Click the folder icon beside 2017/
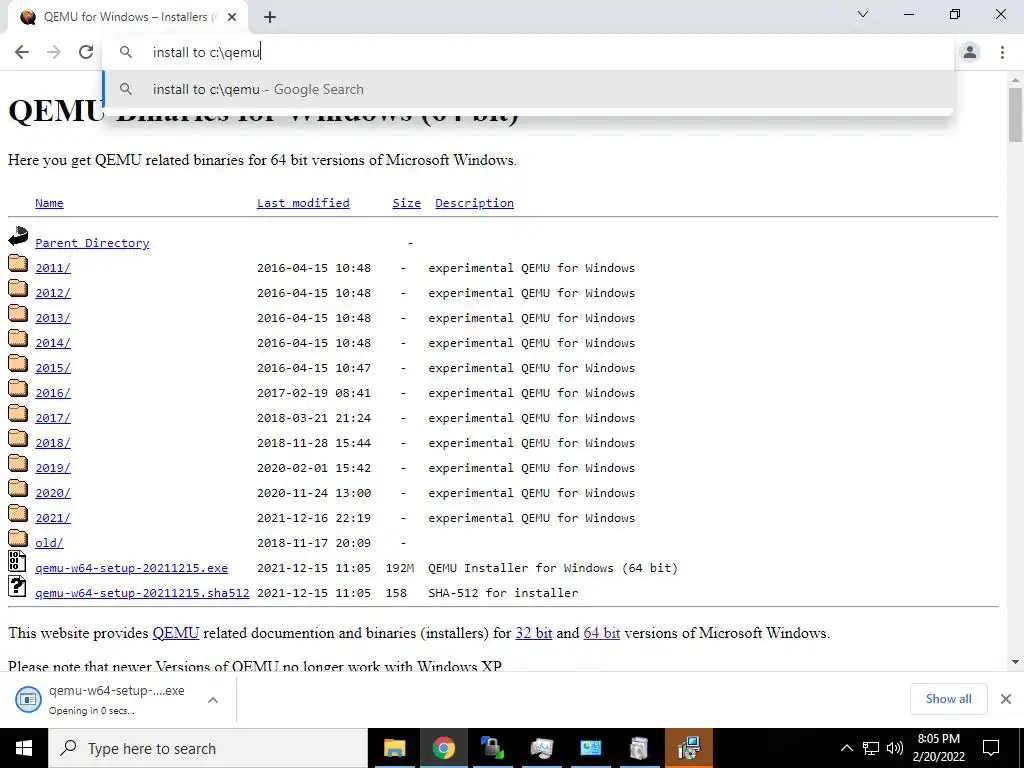This screenshot has height=768, width=1024. (18, 413)
